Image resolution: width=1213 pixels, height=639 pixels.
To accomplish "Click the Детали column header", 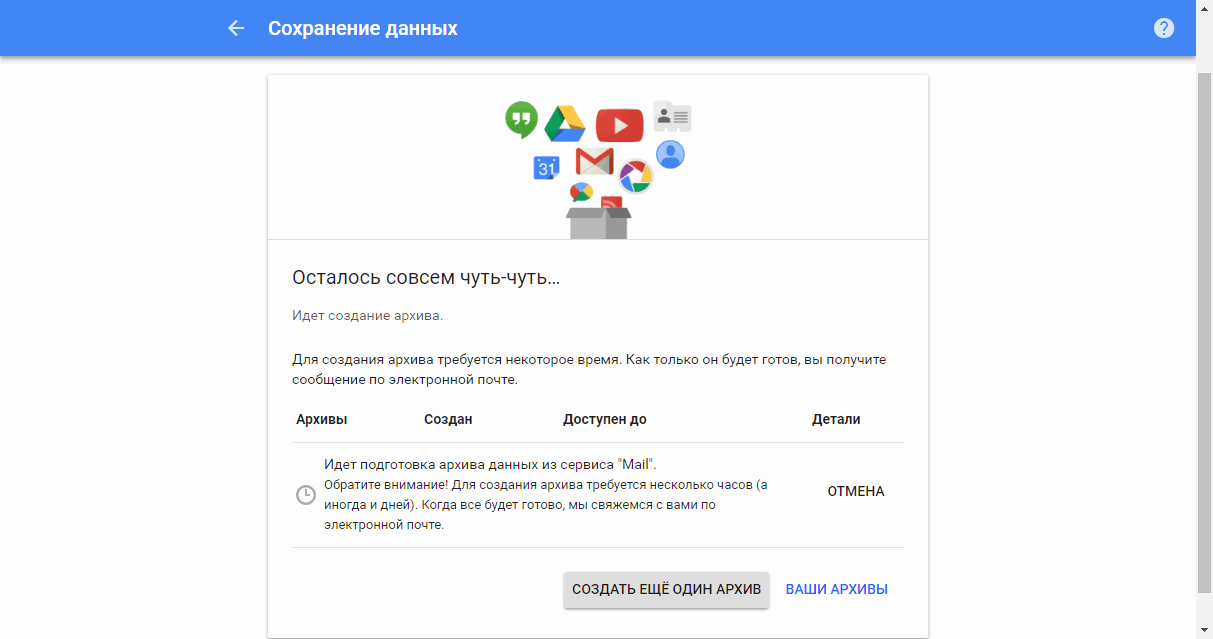I will click(836, 419).
